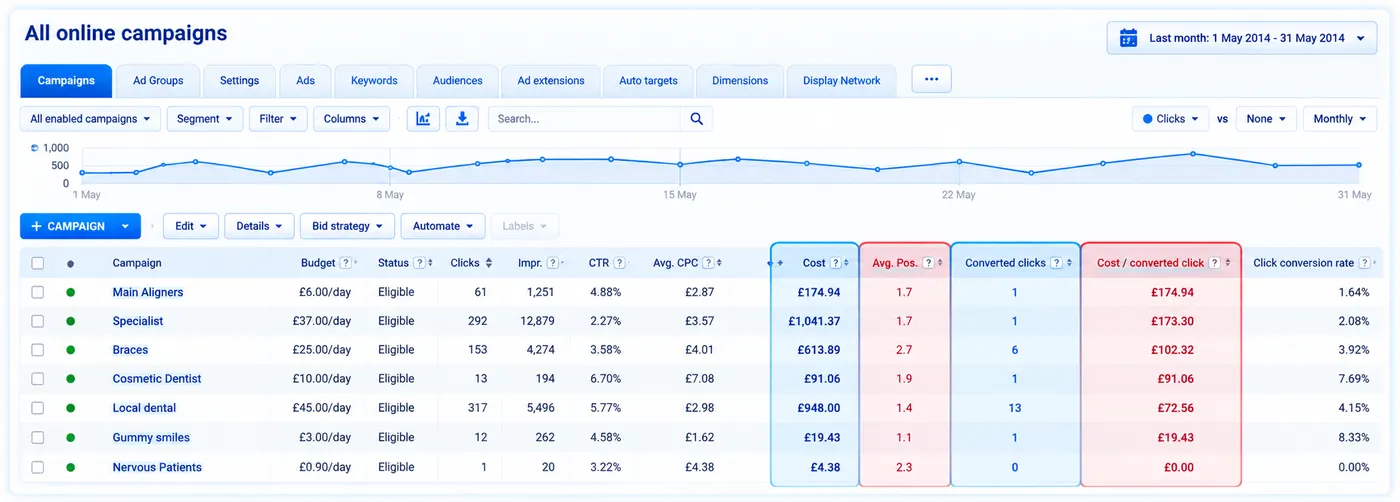The image size is (1400, 502).
Task: Open the Nervous Patients campaign link
Action: (157, 467)
